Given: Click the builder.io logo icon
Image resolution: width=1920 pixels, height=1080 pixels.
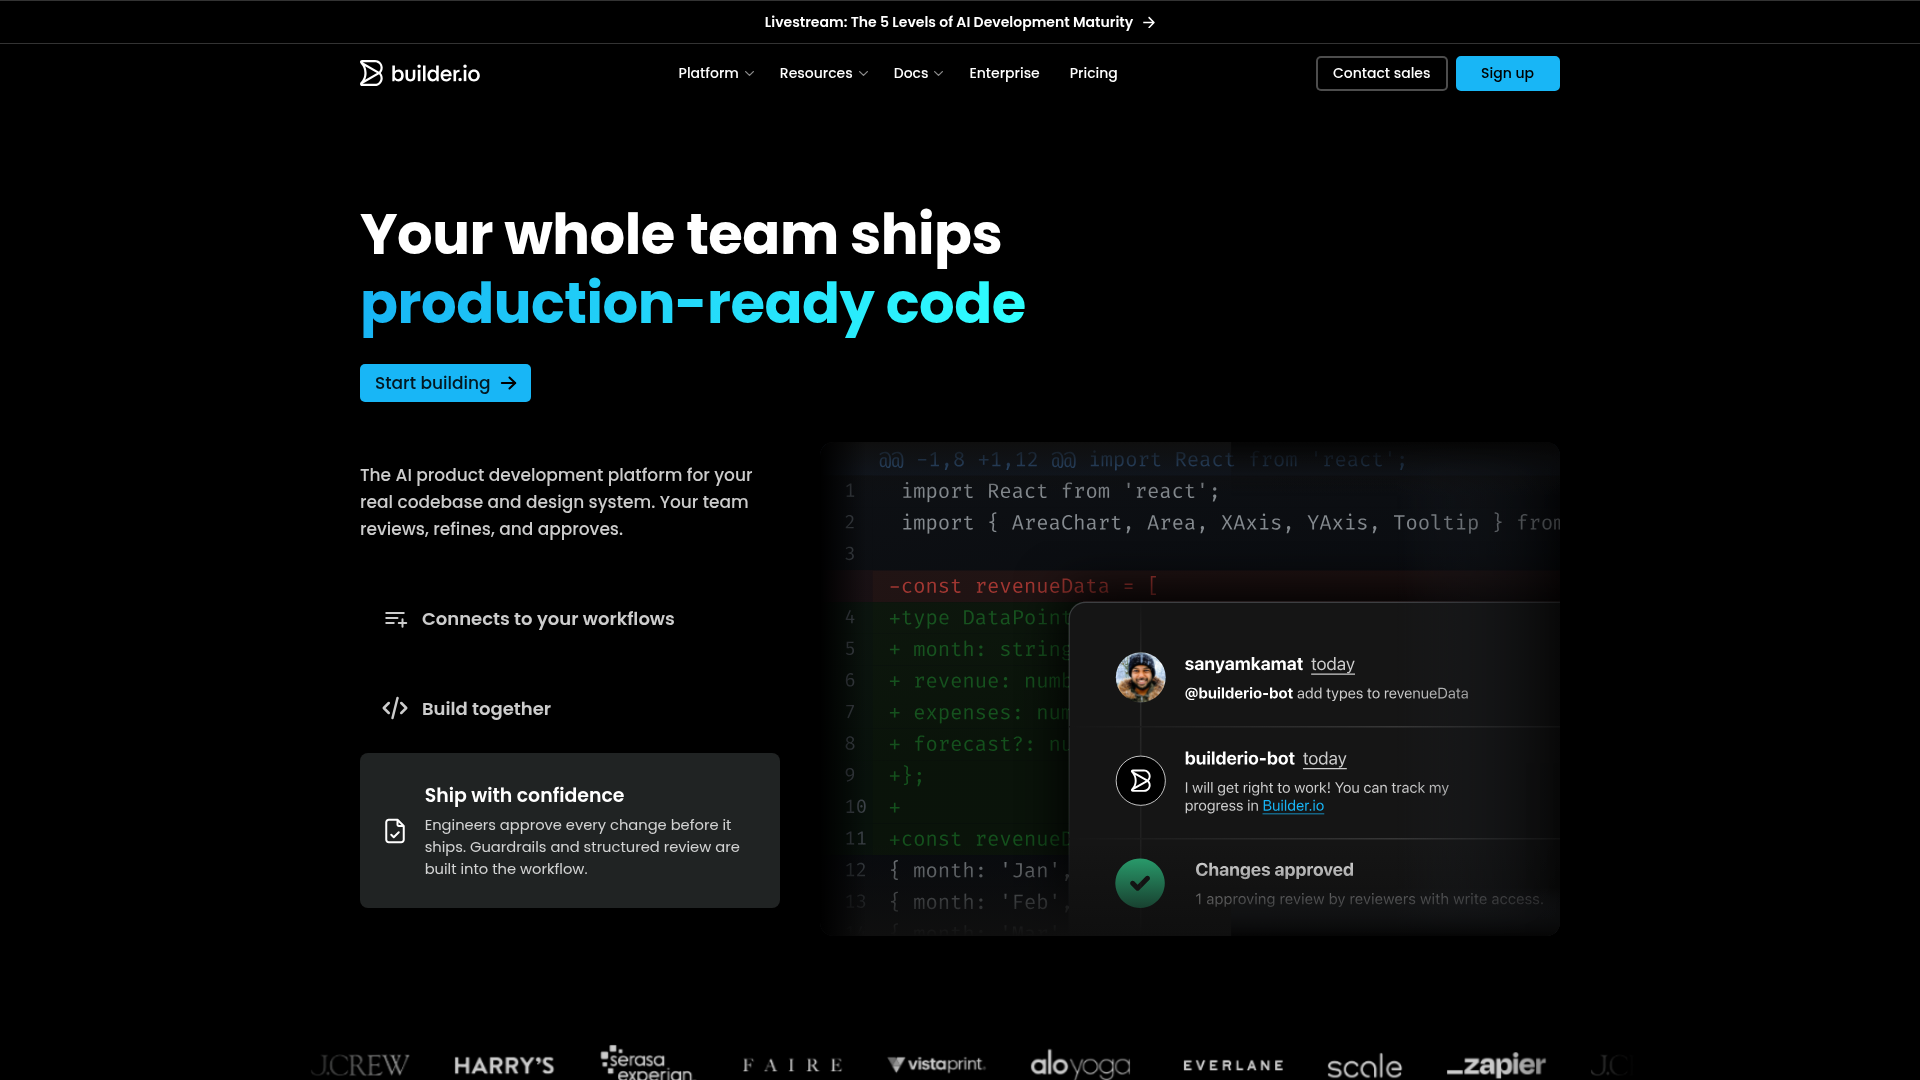Looking at the screenshot, I should 370,73.
